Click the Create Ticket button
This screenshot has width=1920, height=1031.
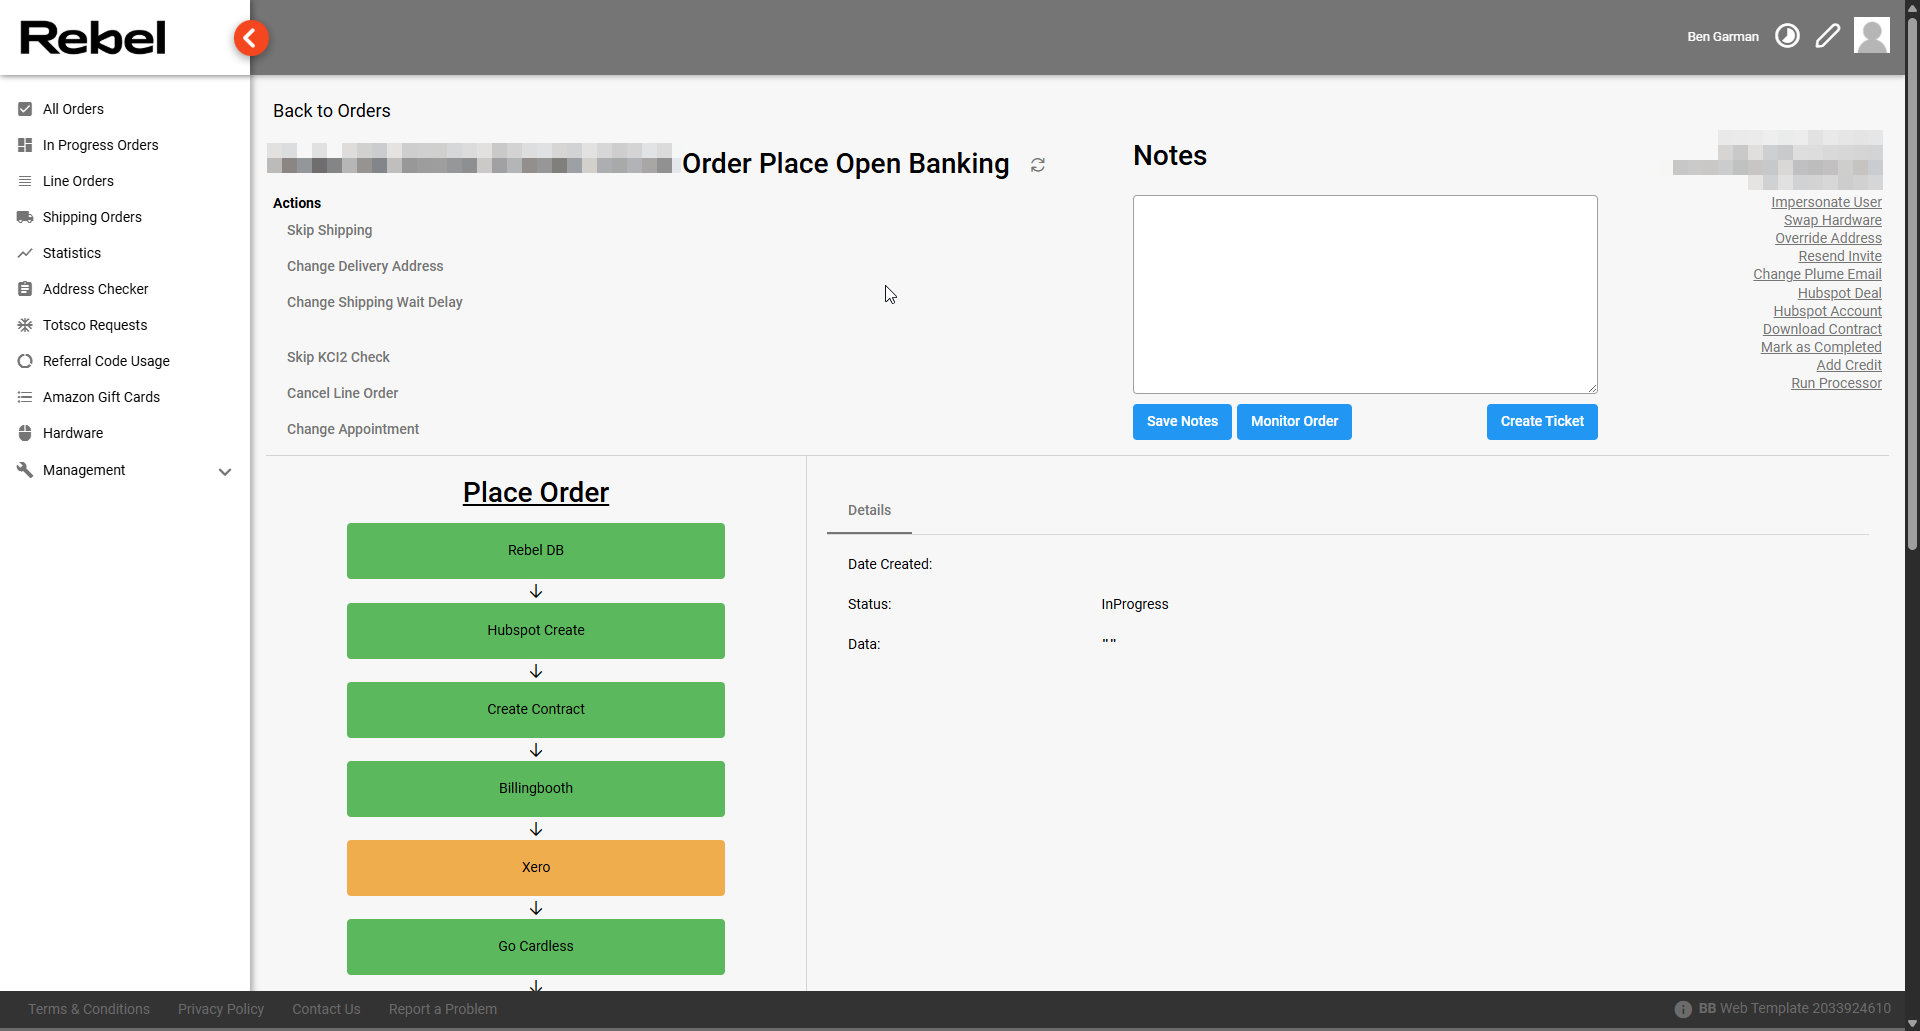(x=1541, y=422)
